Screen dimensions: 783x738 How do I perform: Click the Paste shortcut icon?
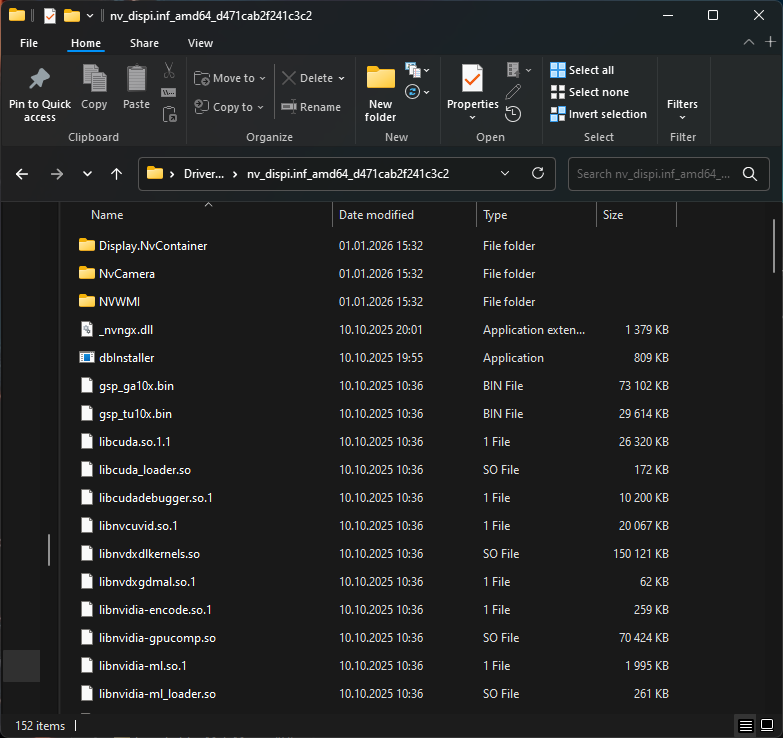[x=169, y=114]
